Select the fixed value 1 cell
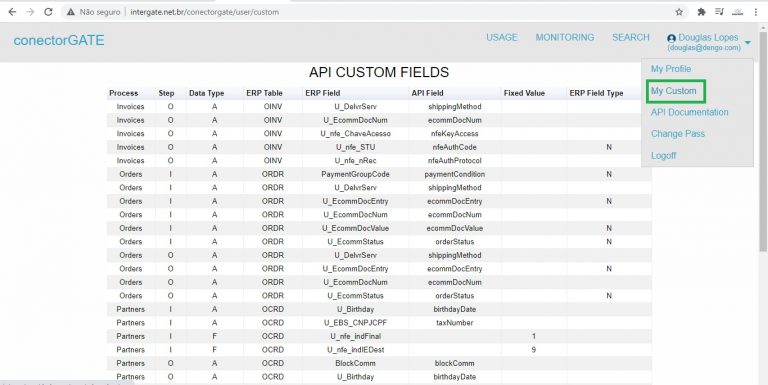 pos(534,337)
